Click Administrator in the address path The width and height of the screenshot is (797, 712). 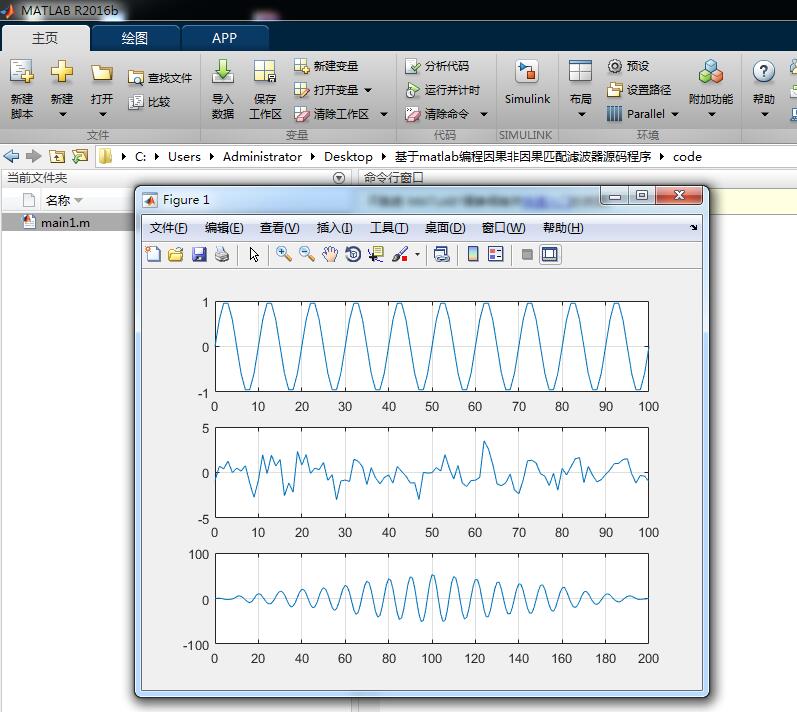tap(262, 157)
